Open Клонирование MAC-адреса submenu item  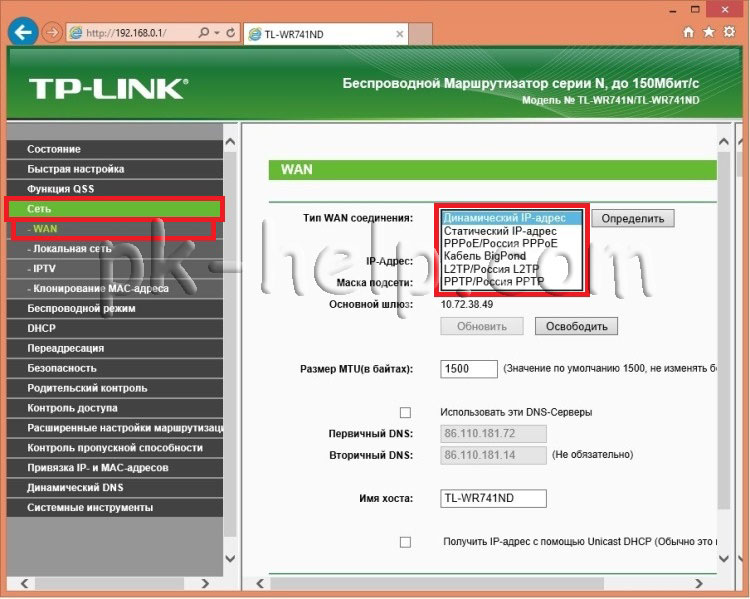(x=115, y=289)
